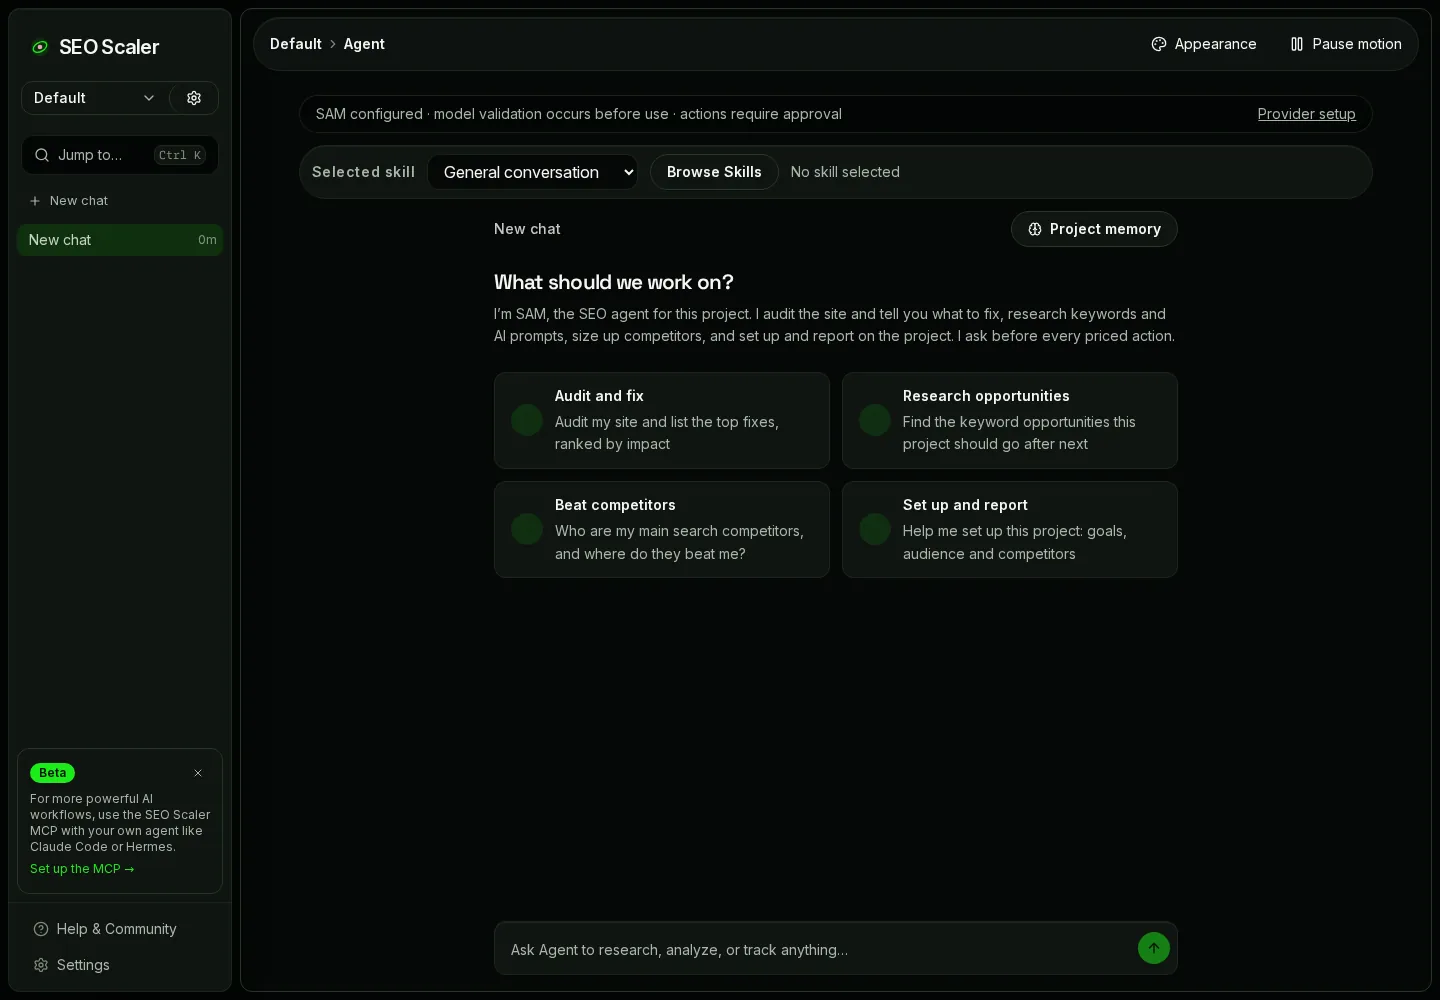Screen dimensions: 1440x1000
Task: Click the Beta badge
Action: pyautogui.click(x=52, y=773)
